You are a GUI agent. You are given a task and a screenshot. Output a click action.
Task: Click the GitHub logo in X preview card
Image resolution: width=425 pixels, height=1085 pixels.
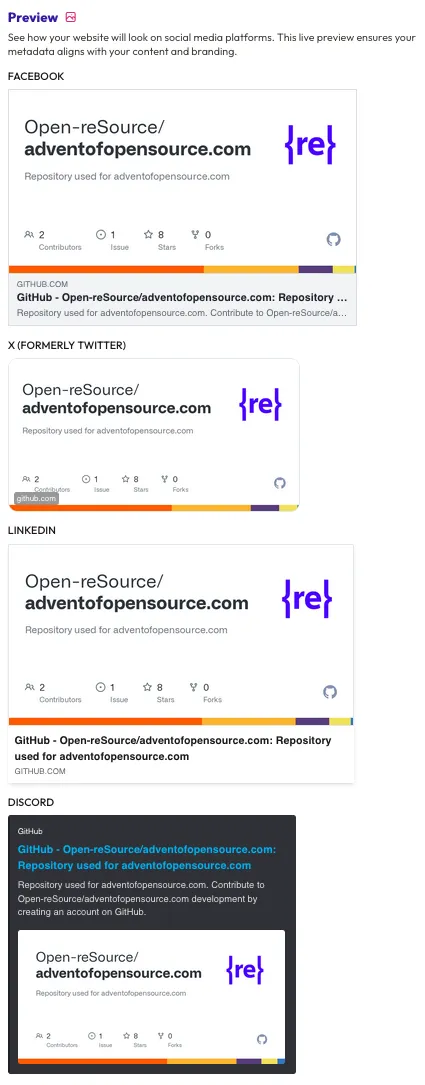pos(280,483)
